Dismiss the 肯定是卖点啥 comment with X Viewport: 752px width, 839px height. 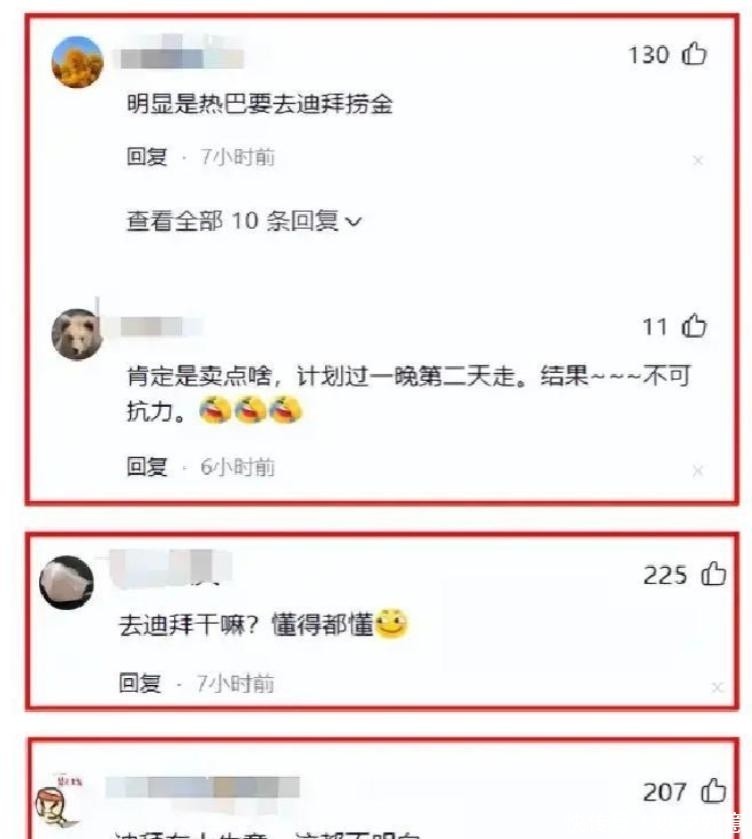click(697, 470)
